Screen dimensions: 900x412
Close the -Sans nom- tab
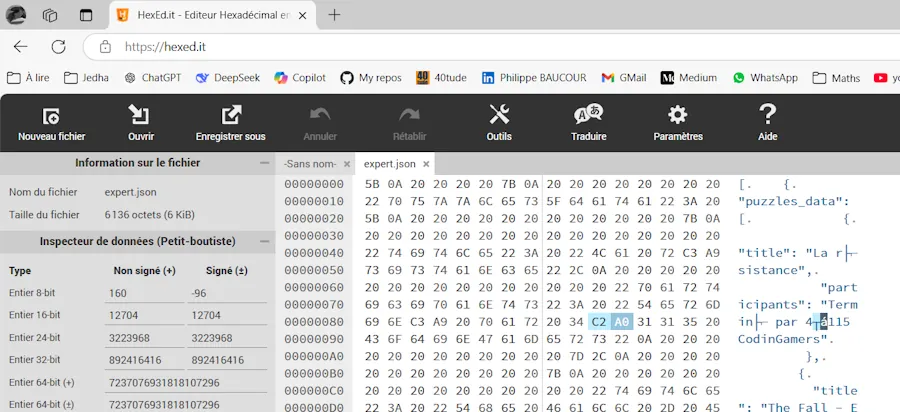[347, 164]
